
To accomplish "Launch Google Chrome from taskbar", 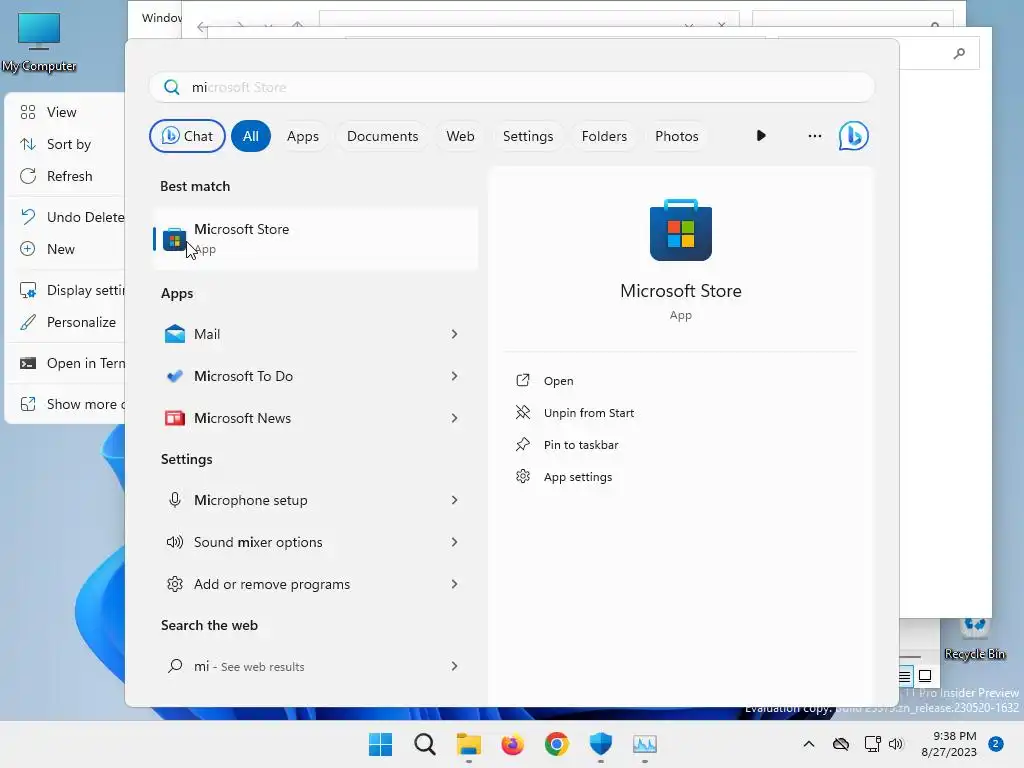I will [x=556, y=744].
